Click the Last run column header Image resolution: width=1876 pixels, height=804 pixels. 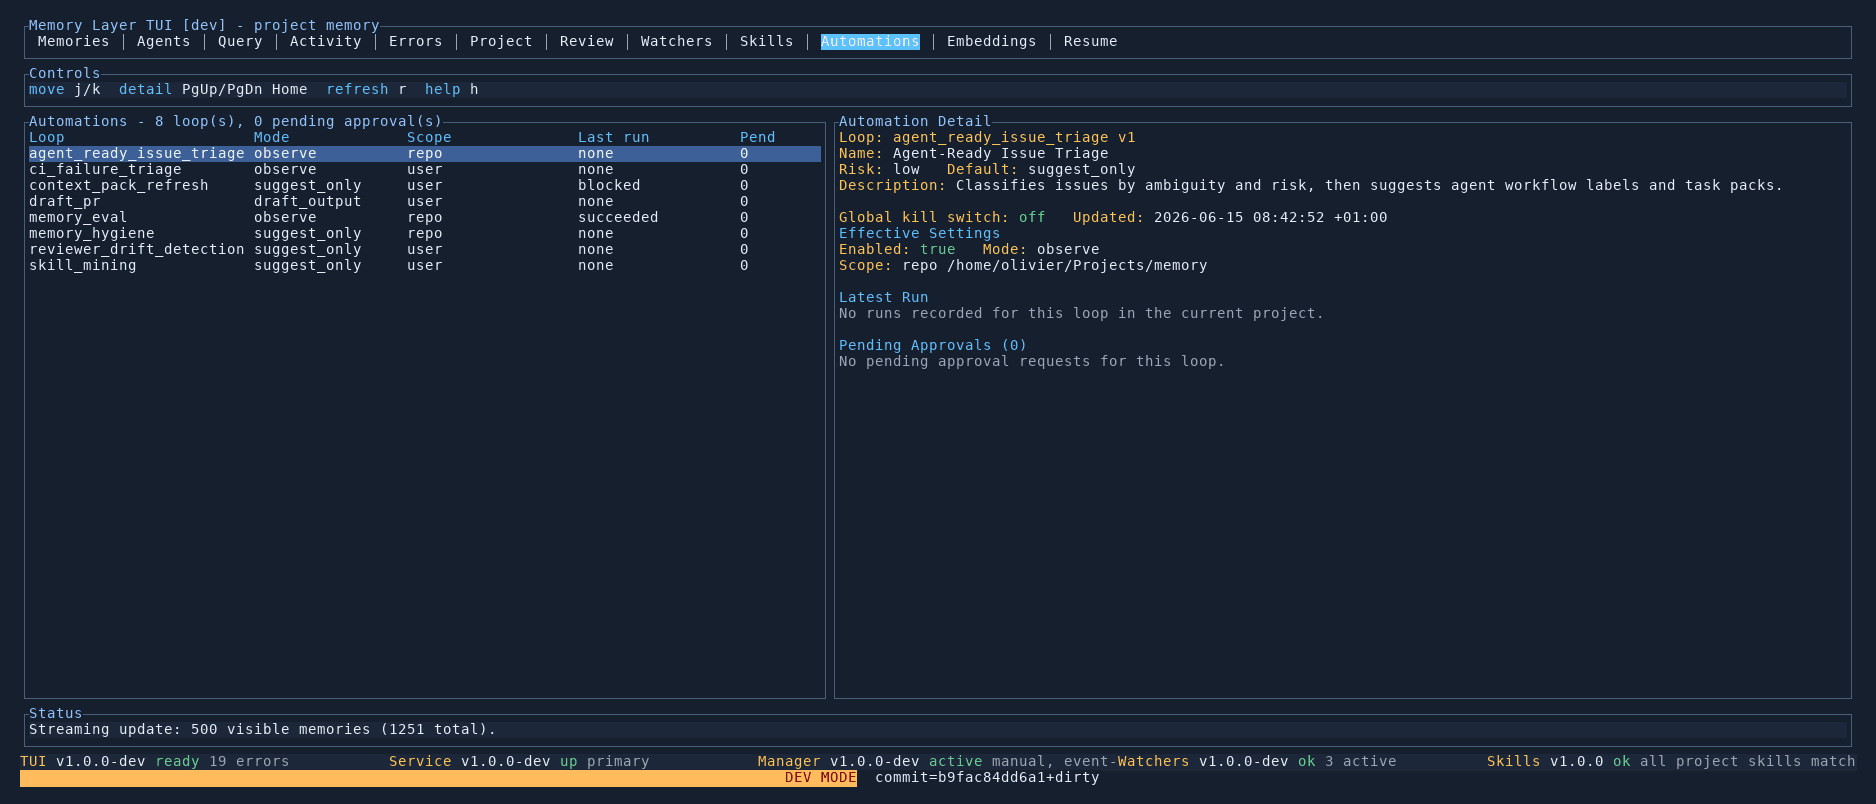click(x=613, y=137)
